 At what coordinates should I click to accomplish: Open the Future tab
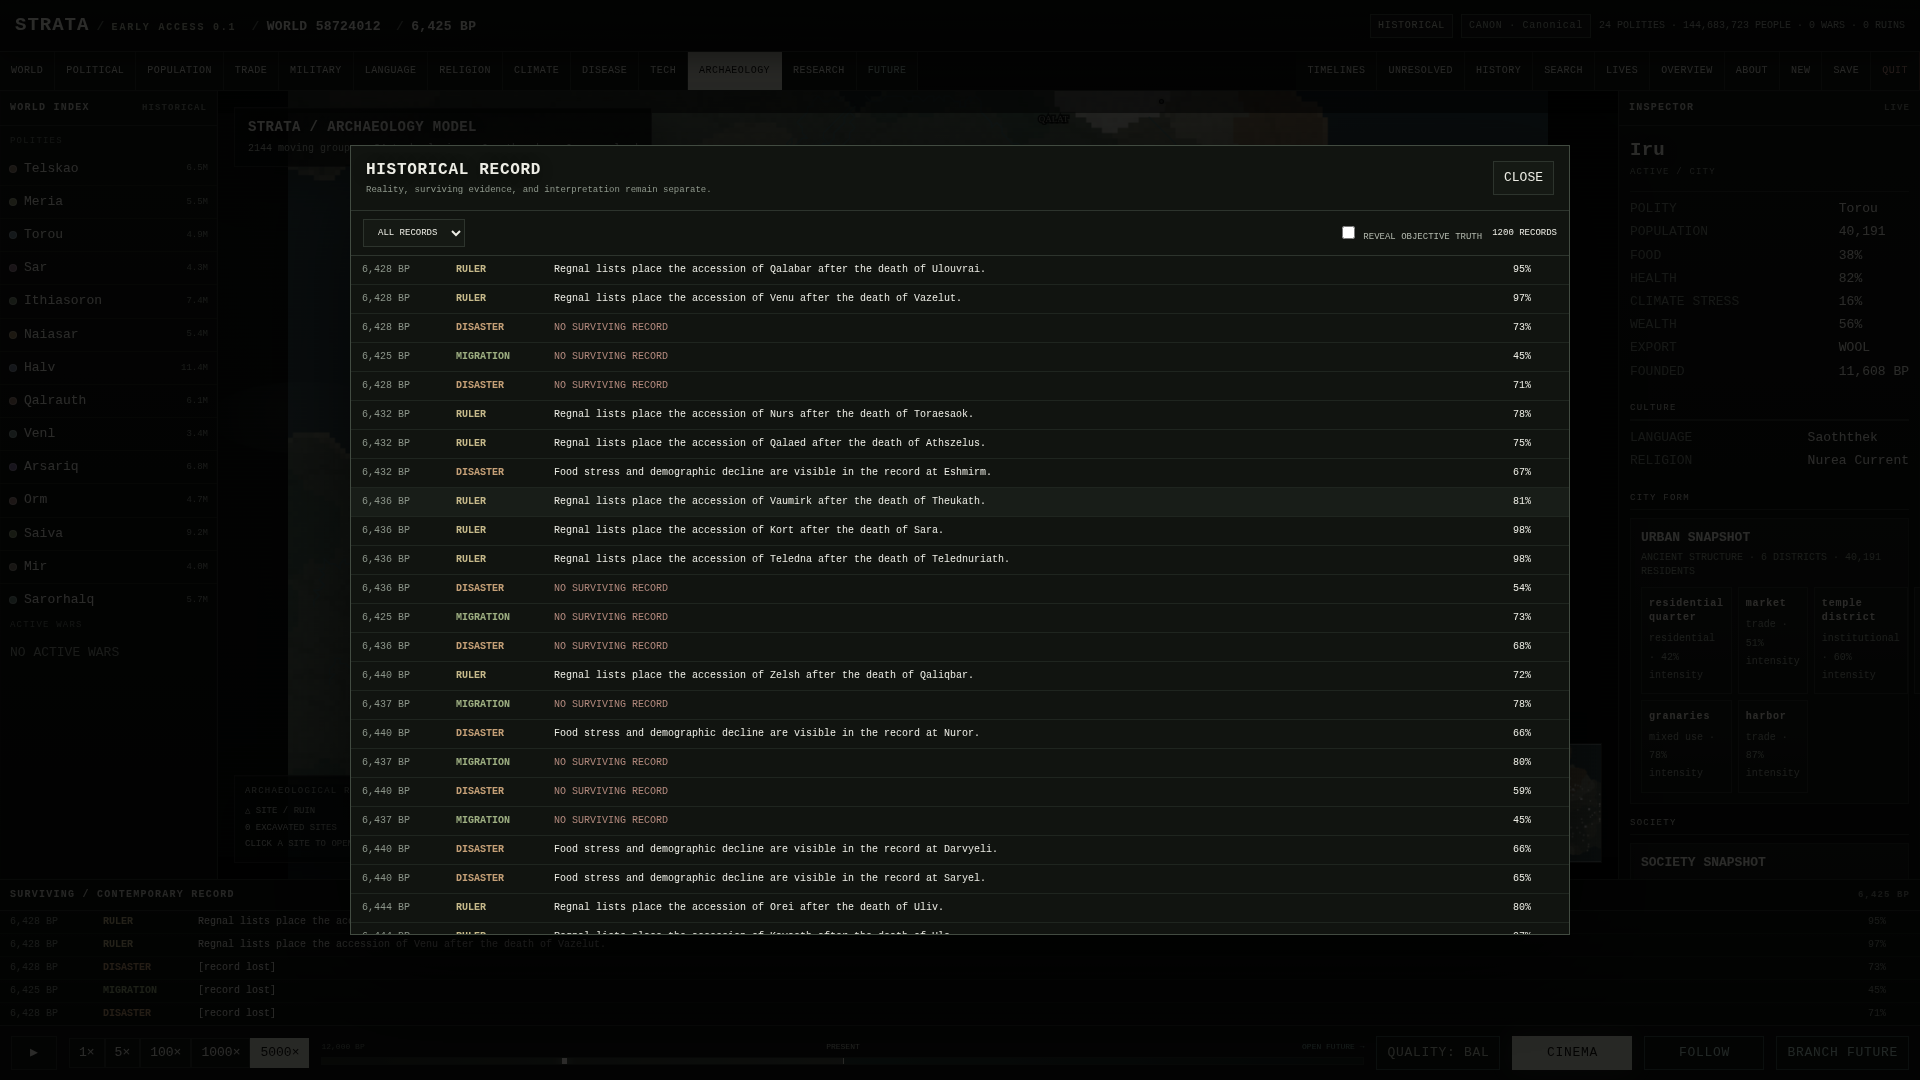[x=887, y=71]
